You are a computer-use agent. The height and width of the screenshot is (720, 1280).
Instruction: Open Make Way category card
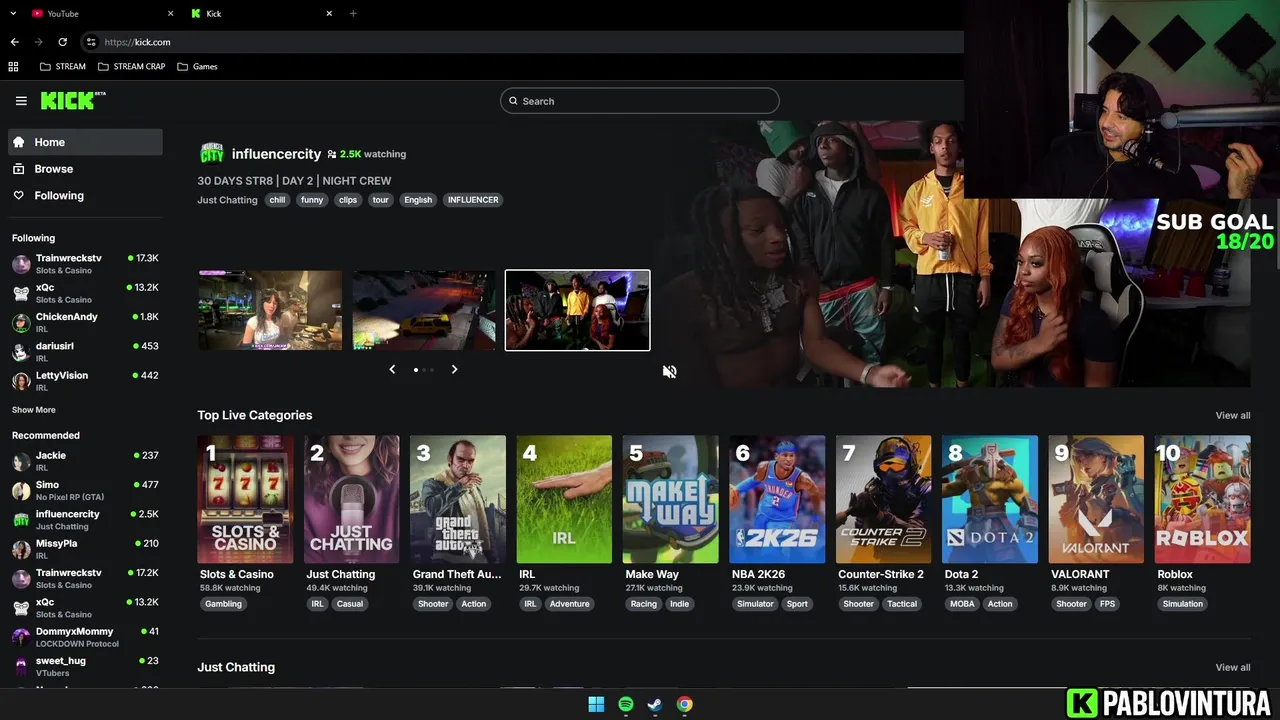670,499
